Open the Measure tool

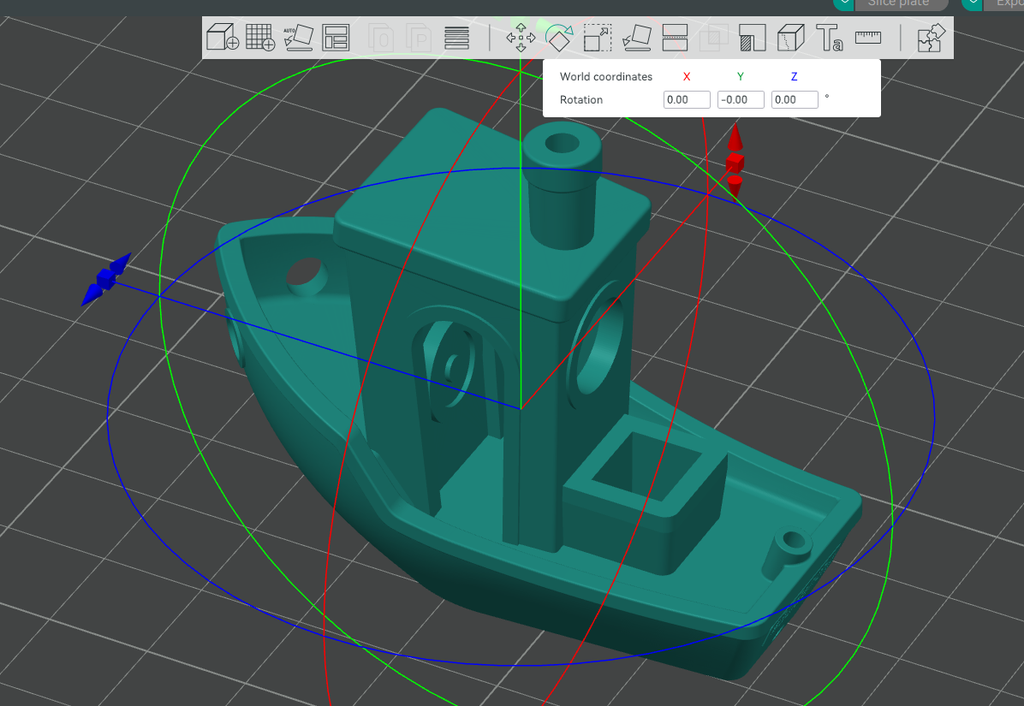point(868,38)
